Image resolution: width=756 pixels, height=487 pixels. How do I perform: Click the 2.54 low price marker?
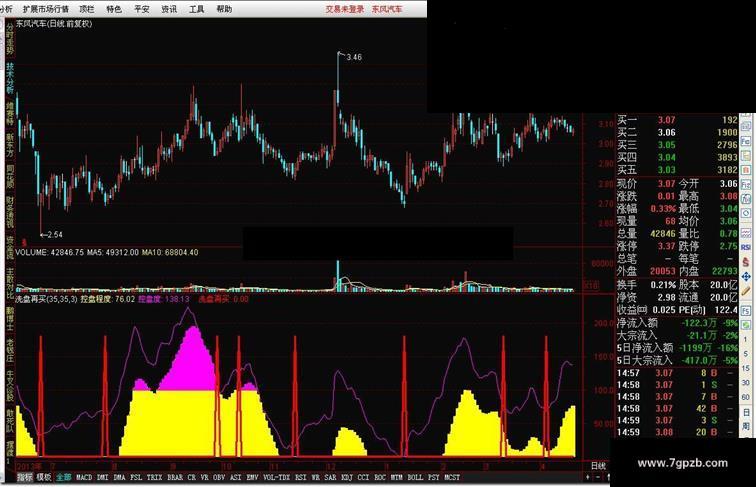coord(55,234)
